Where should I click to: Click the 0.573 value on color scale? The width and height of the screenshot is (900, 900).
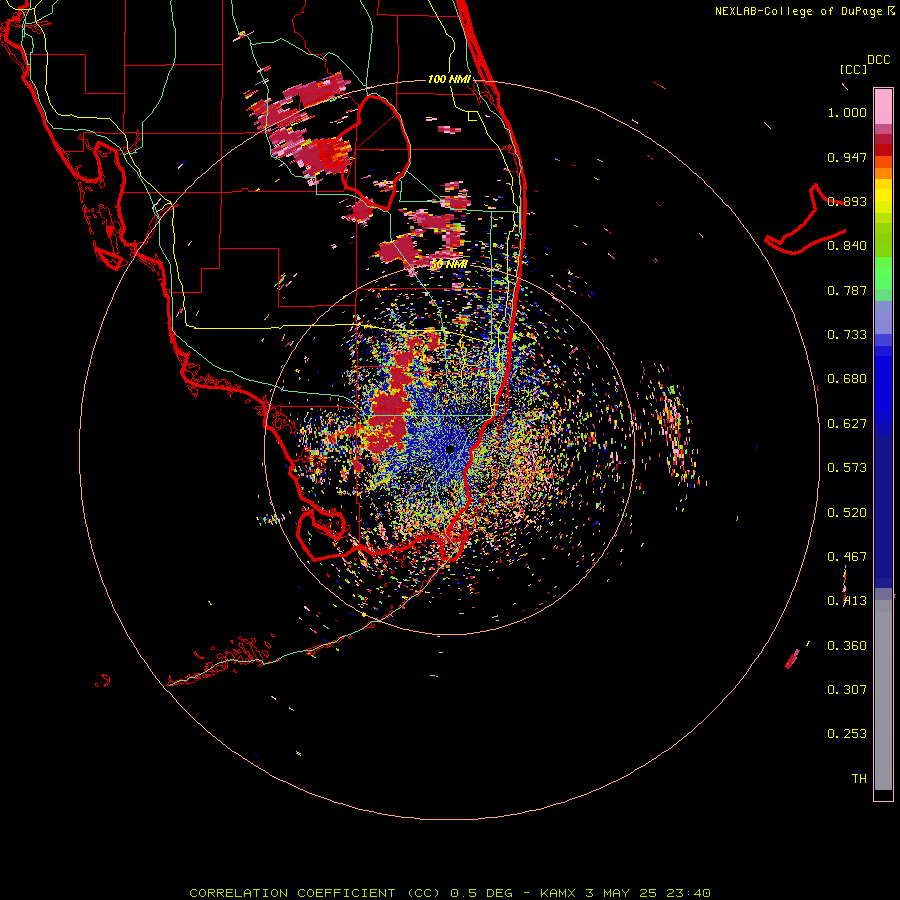pos(847,468)
